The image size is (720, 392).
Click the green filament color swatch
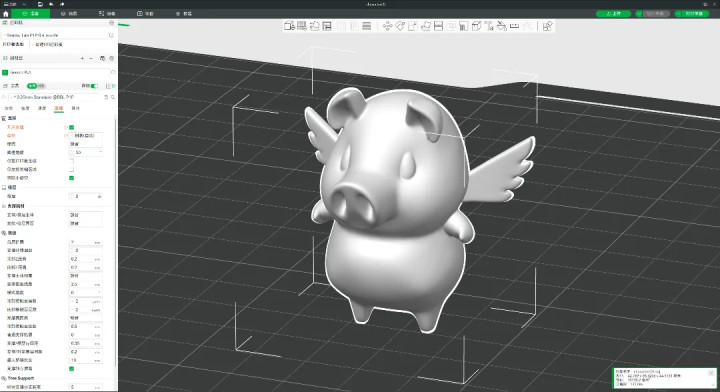(5, 73)
